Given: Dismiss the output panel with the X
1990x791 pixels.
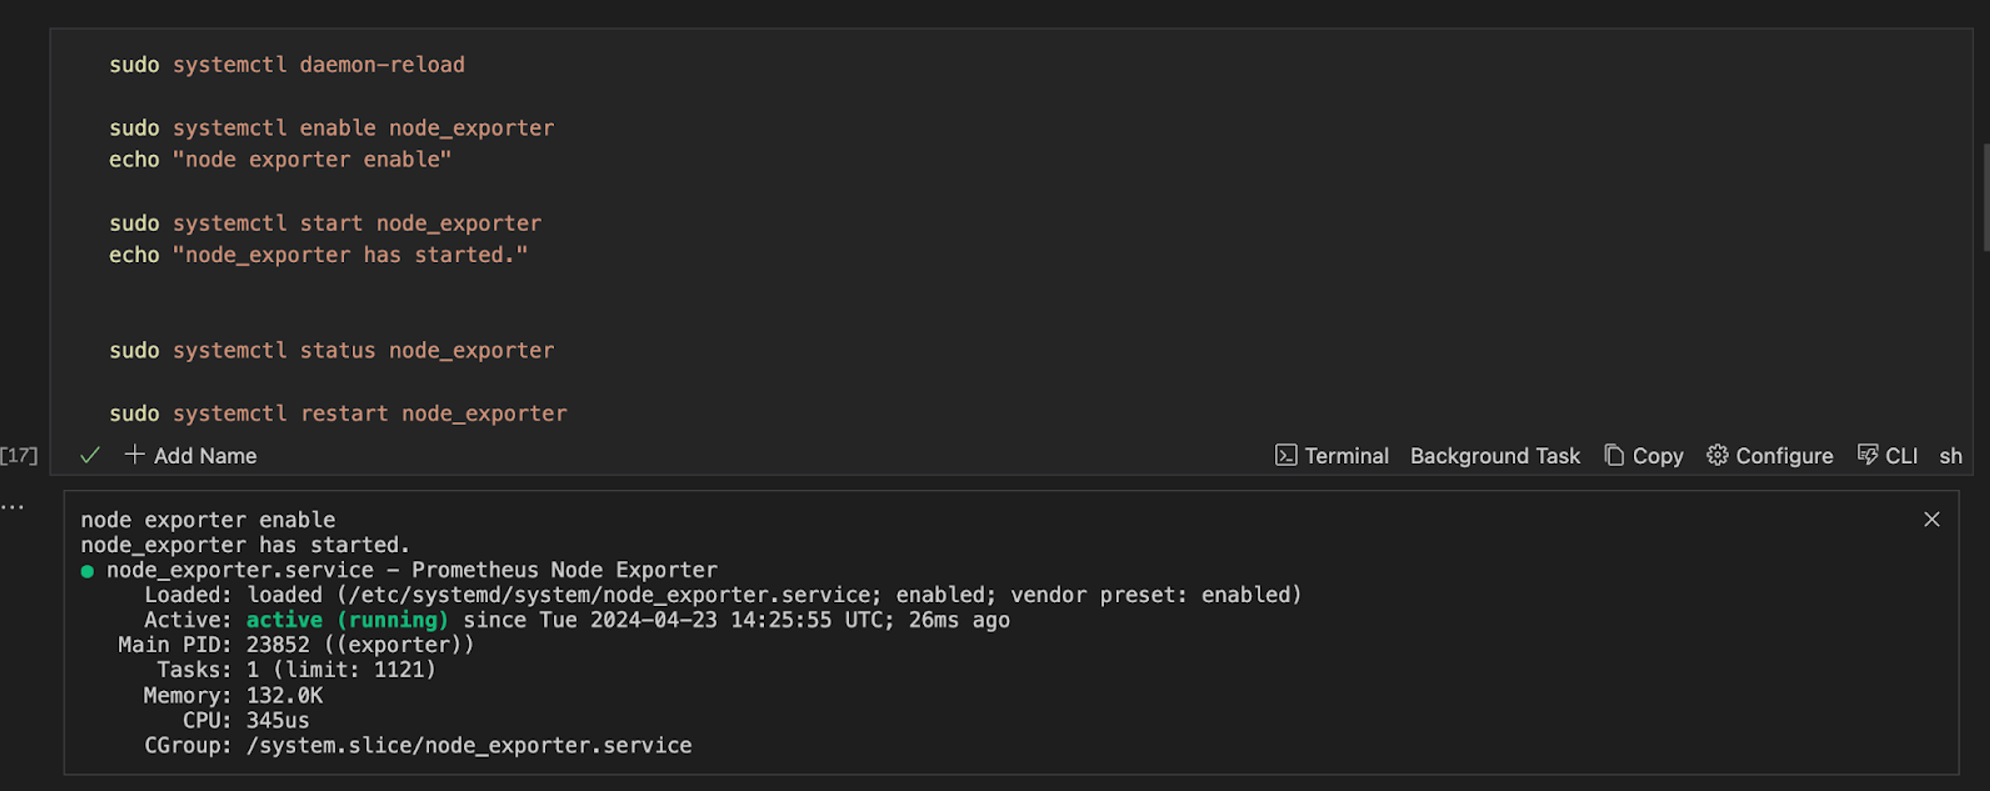Looking at the screenshot, I should click(1931, 519).
